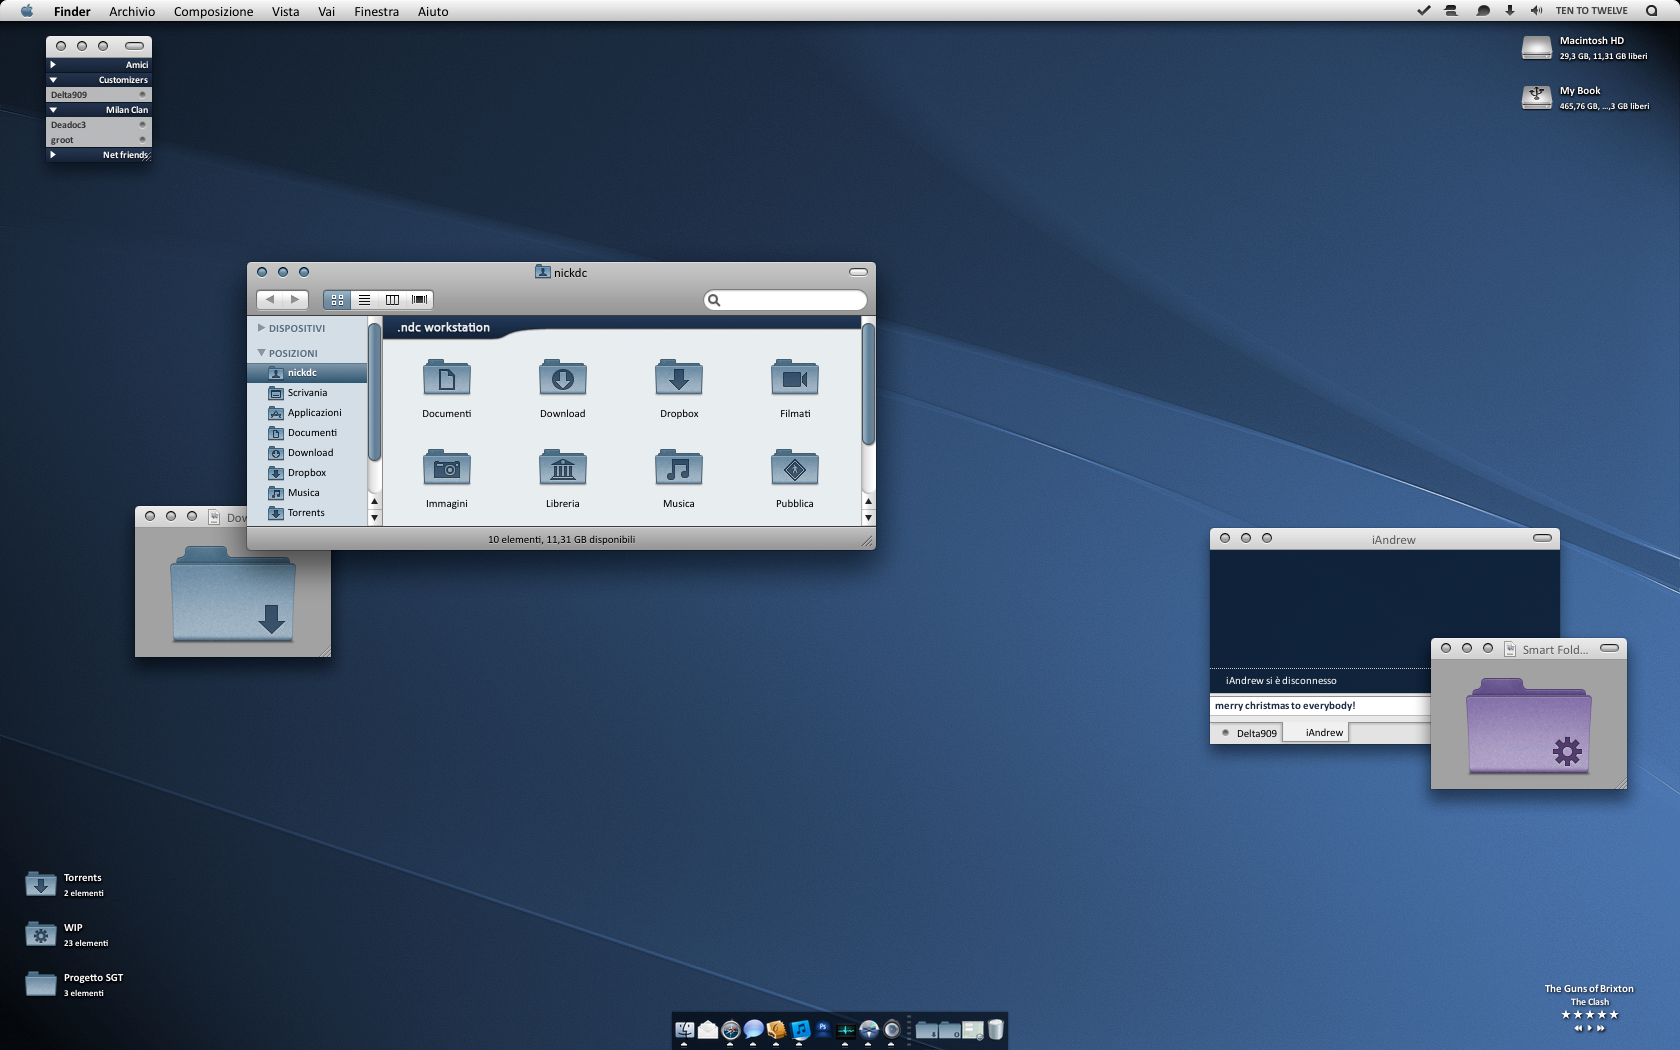Click the Finder search field
The image size is (1680, 1050).
[785, 300]
